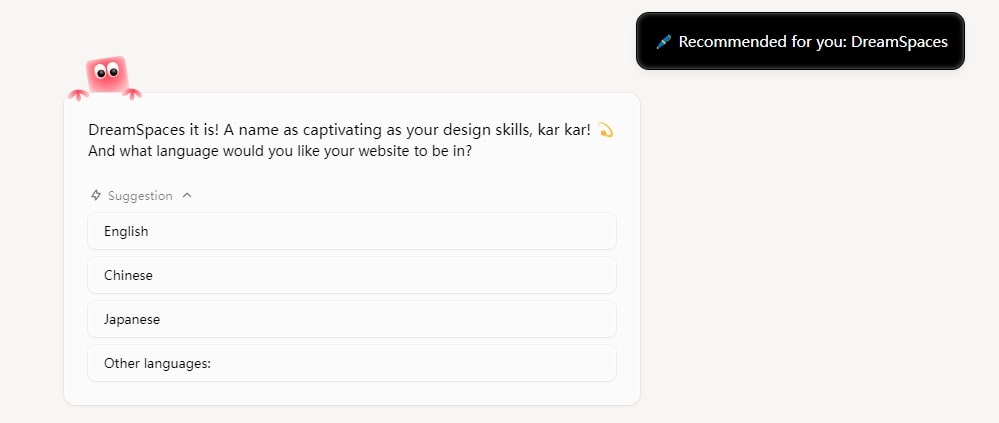999x423 pixels.
Task: Click the mascot's googly eyes
Action: pyautogui.click(x=107, y=72)
